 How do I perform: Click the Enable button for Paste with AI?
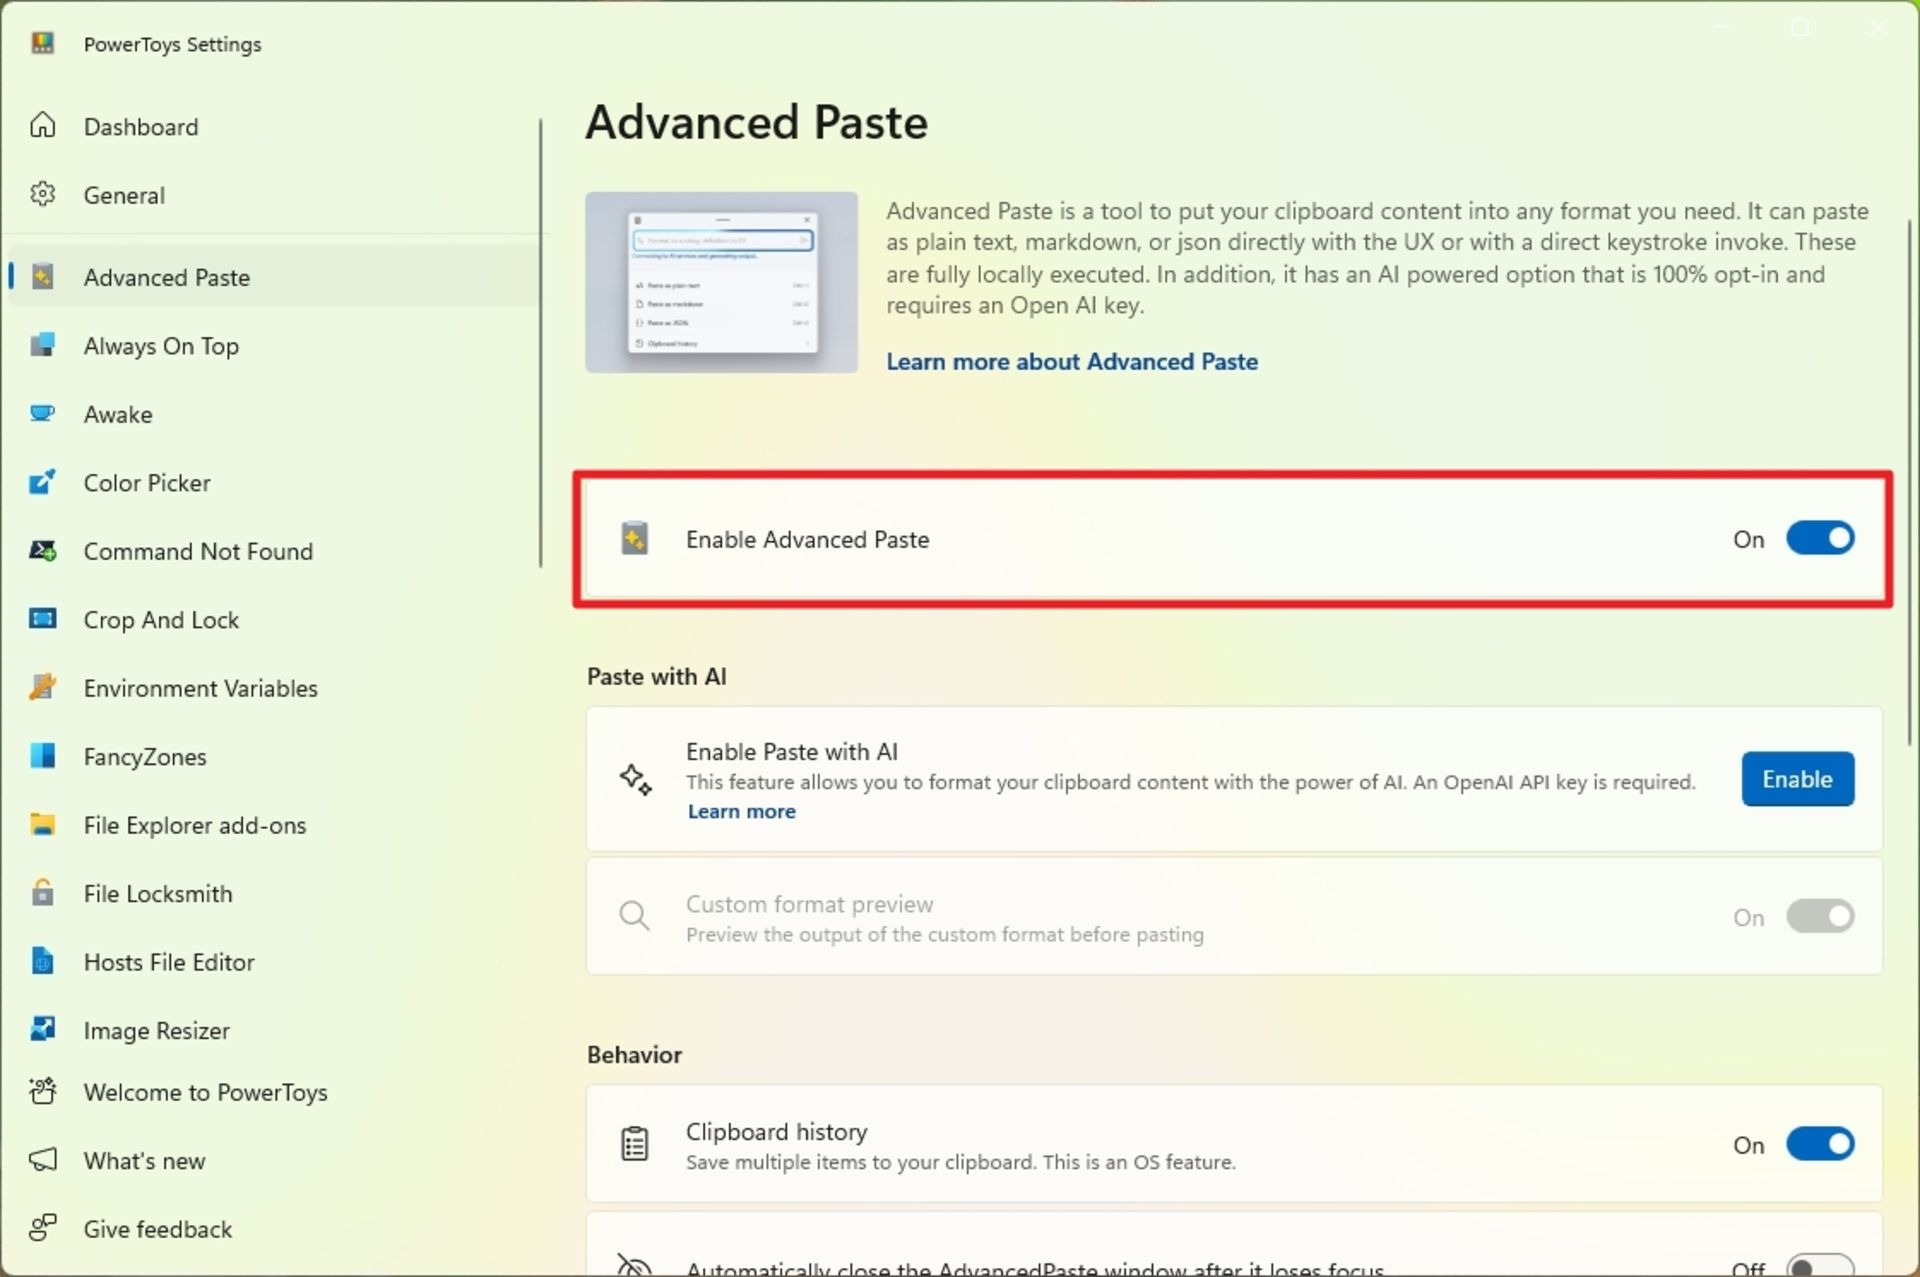click(1797, 779)
